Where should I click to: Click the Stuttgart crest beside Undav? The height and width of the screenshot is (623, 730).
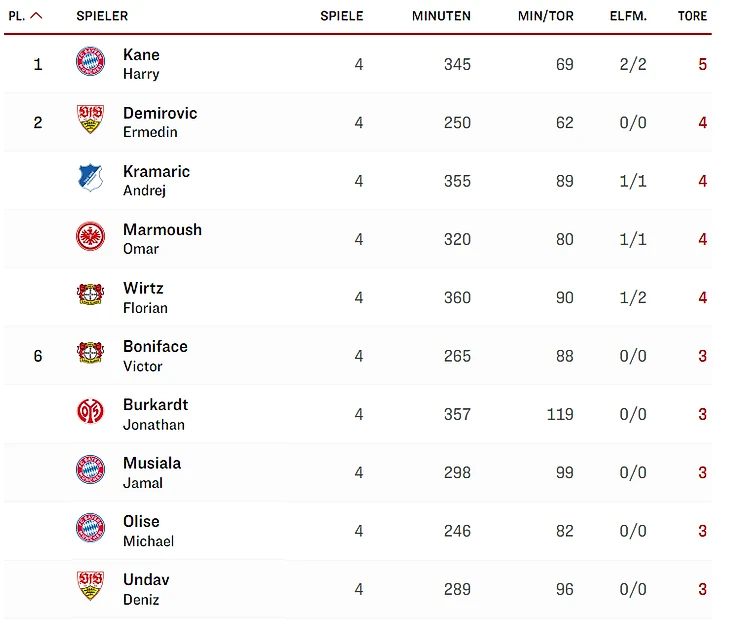[x=90, y=586]
